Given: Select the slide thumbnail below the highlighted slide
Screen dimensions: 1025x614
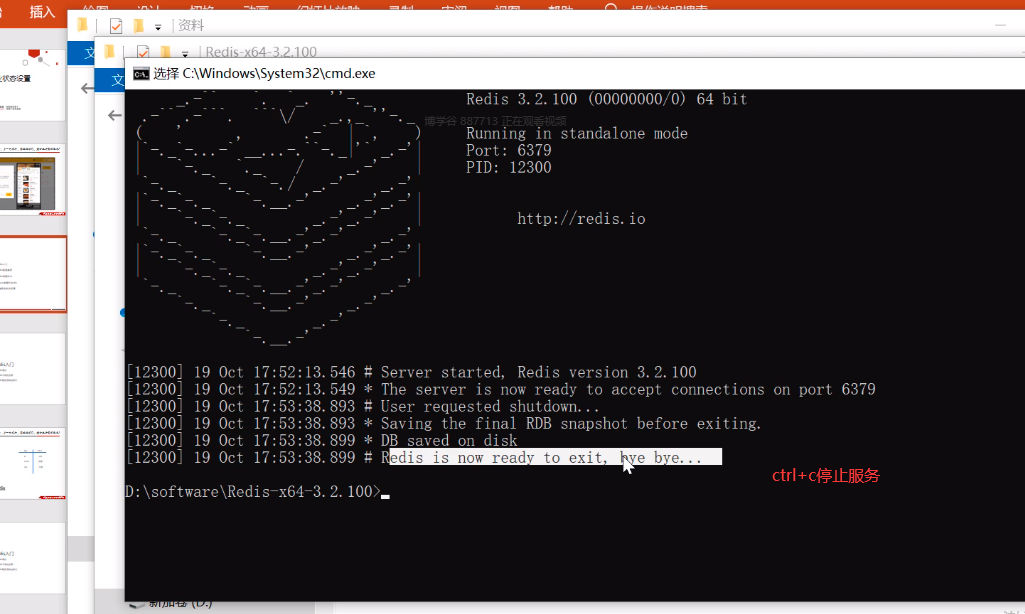Looking at the screenshot, I should 33,369.
